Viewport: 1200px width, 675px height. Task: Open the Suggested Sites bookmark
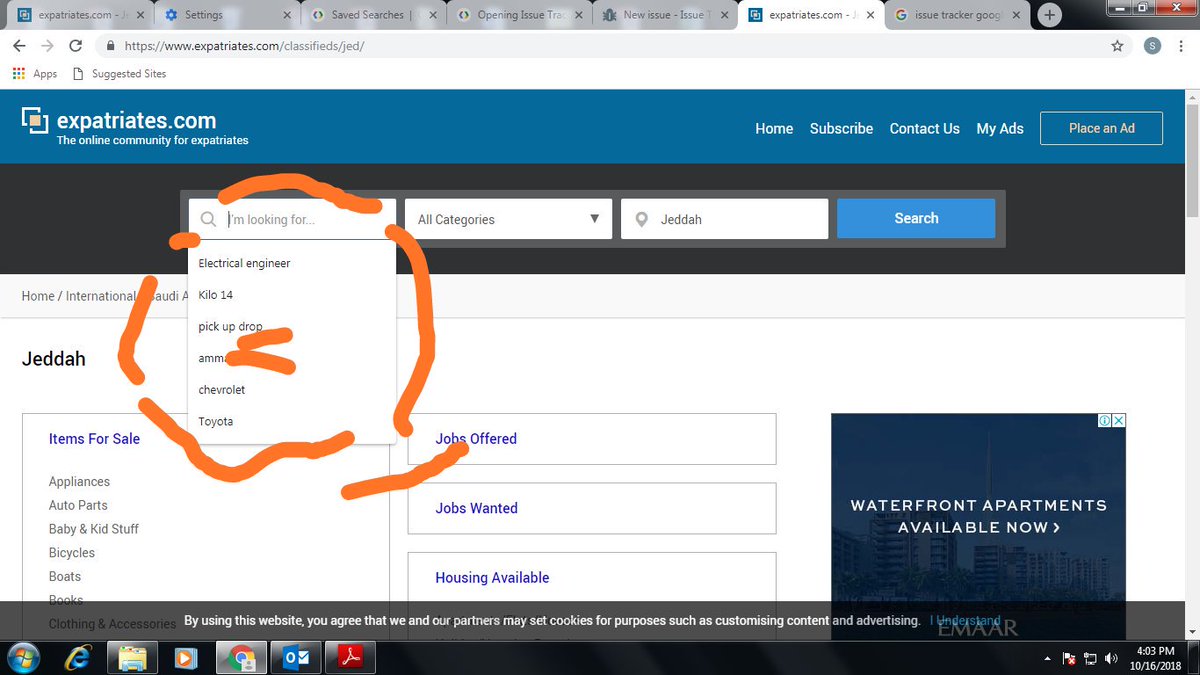pyautogui.click(x=119, y=74)
